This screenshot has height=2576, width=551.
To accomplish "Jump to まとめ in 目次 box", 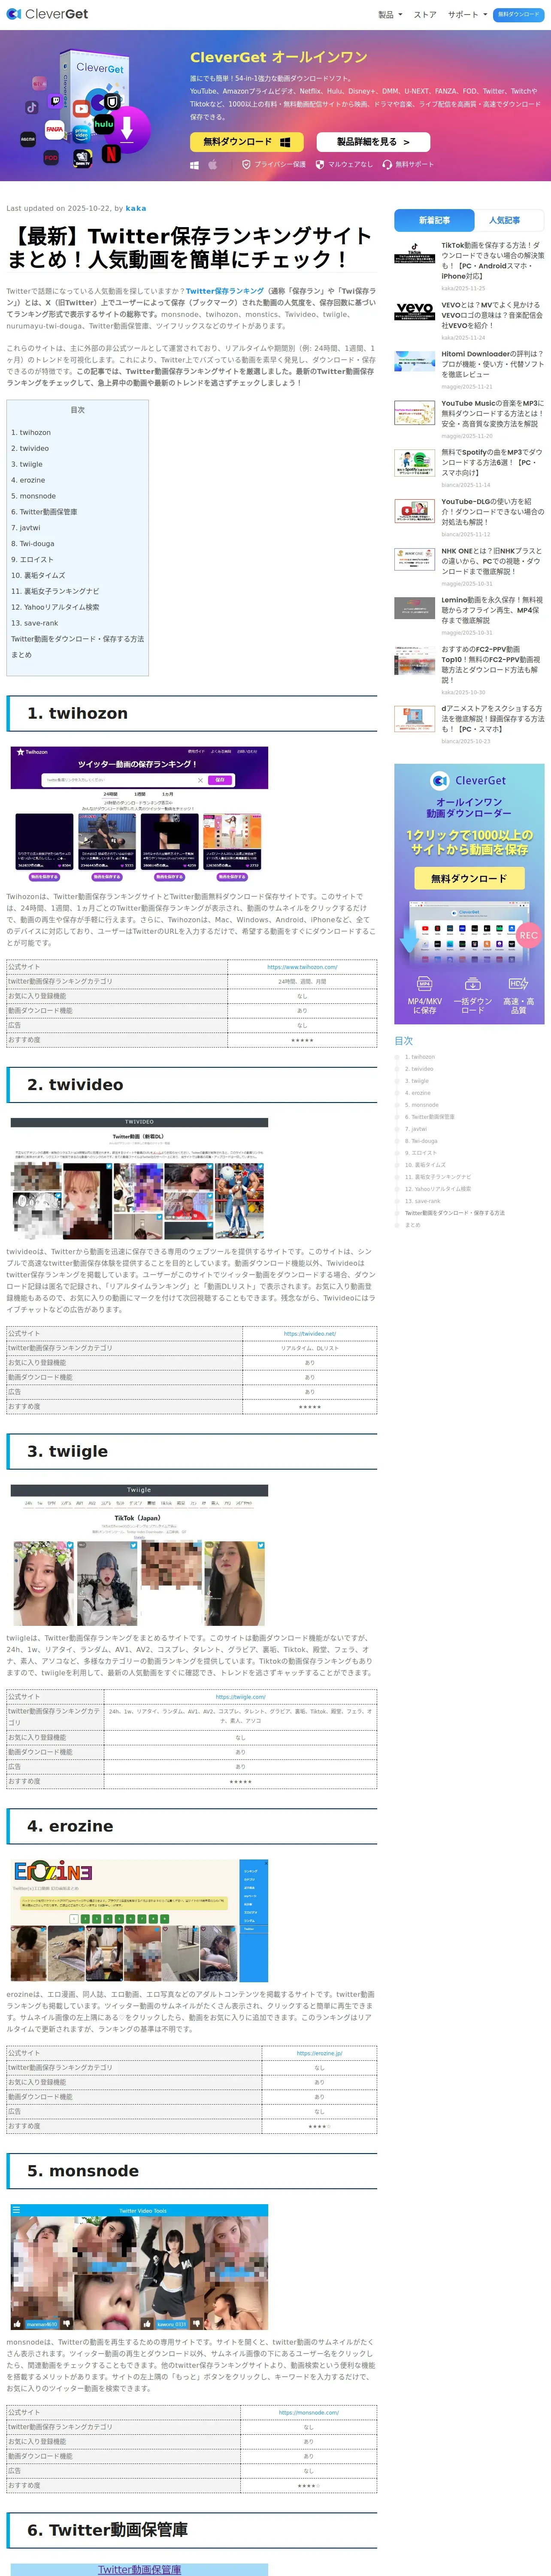I will [x=22, y=655].
